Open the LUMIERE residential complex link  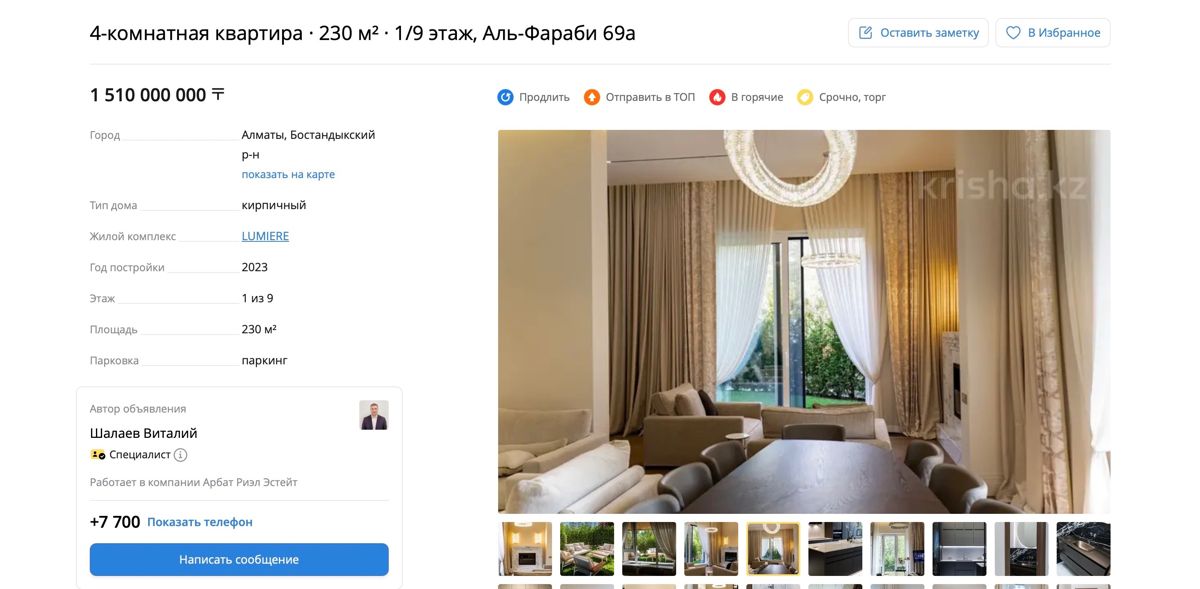tap(265, 236)
